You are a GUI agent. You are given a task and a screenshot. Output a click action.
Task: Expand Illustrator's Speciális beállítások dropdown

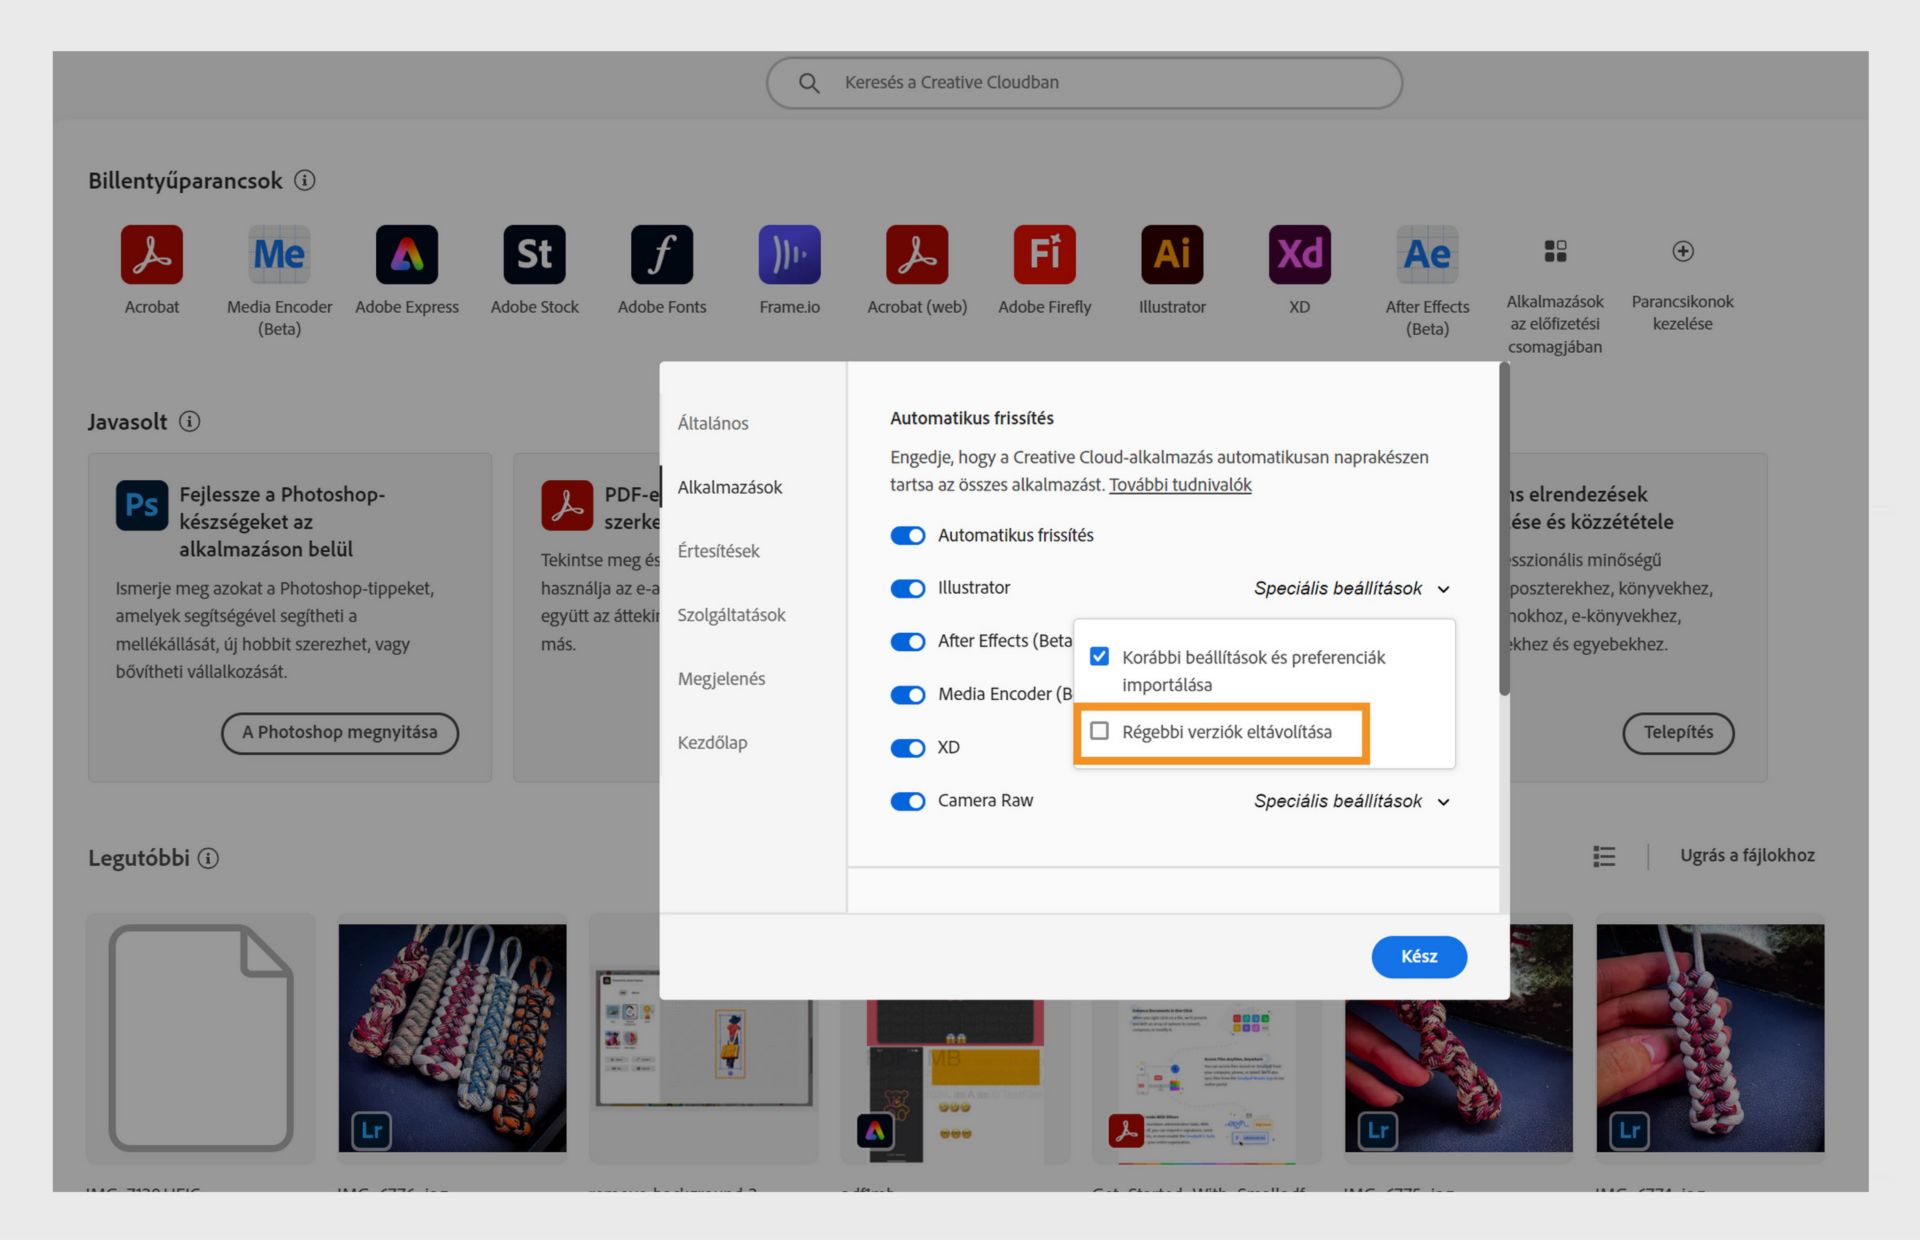tap(1351, 589)
